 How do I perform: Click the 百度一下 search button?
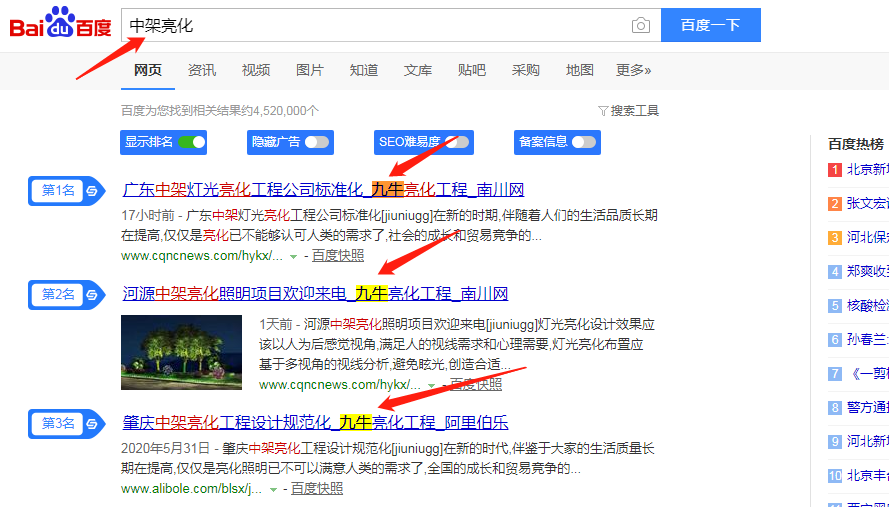click(x=710, y=25)
